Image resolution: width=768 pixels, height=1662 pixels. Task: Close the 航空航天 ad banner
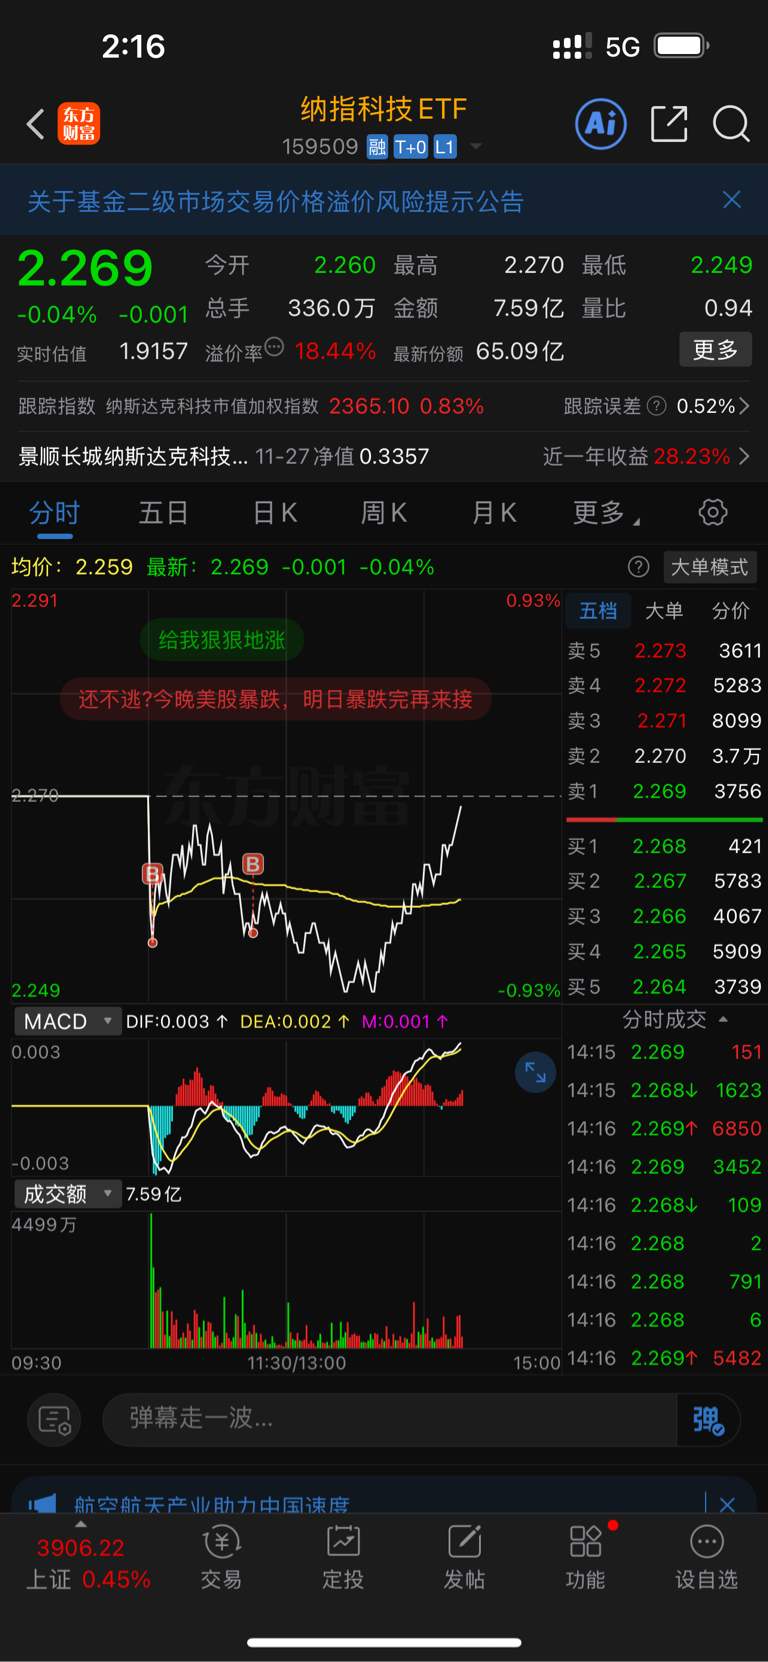727,1503
